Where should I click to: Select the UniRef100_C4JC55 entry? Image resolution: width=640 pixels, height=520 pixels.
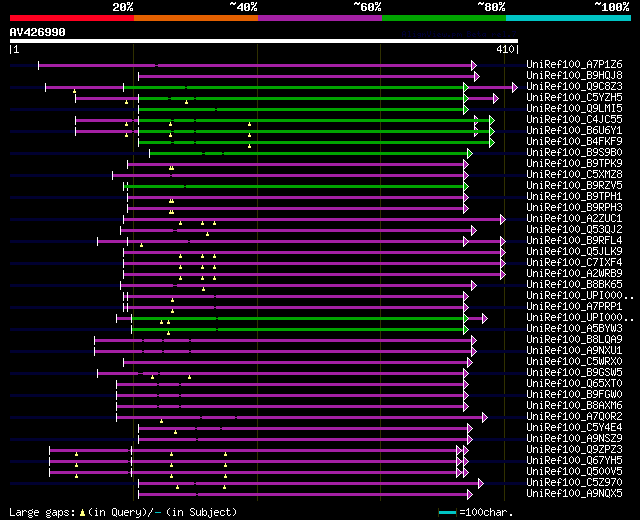pyautogui.click(x=574, y=120)
